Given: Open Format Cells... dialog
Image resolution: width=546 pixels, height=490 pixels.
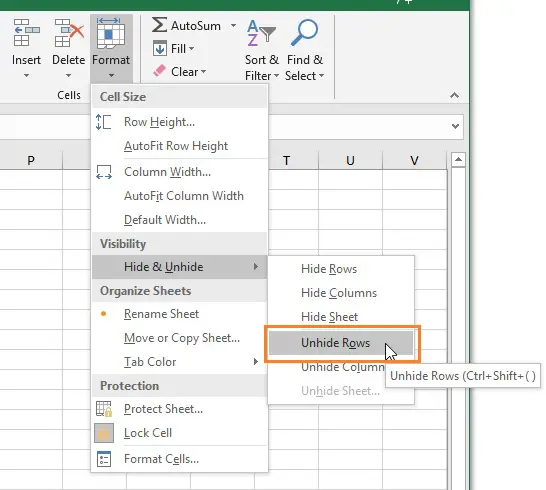Looking at the screenshot, I should click(x=179, y=459).
